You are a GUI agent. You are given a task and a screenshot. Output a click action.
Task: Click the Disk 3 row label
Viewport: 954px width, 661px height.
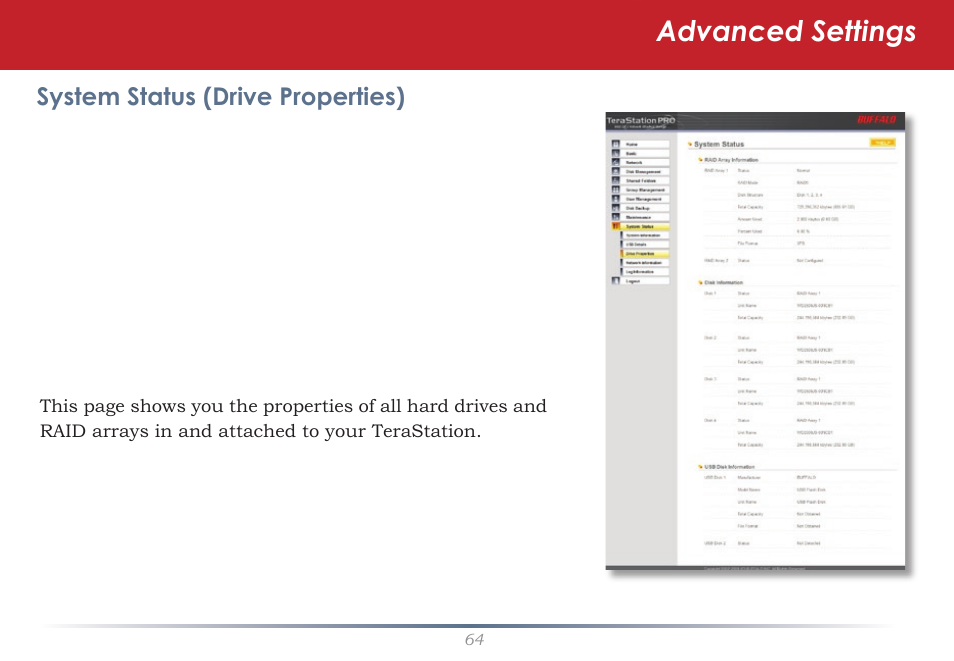pos(710,379)
